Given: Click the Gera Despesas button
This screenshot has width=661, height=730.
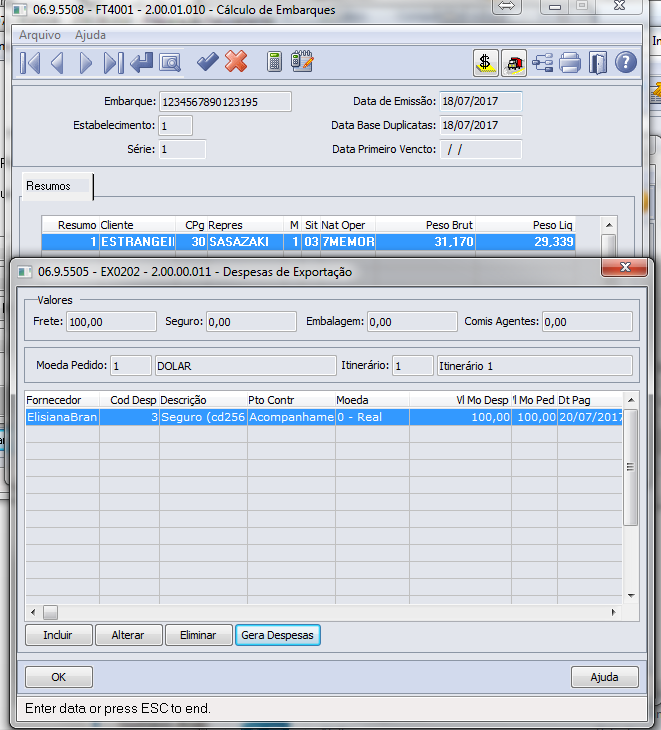Looking at the screenshot, I should [x=277, y=635].
